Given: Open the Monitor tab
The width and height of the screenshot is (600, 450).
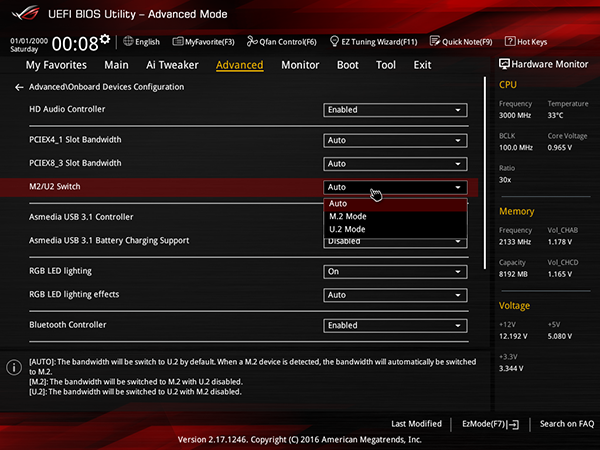Looking at the screenshot, I should click(300, 65).
